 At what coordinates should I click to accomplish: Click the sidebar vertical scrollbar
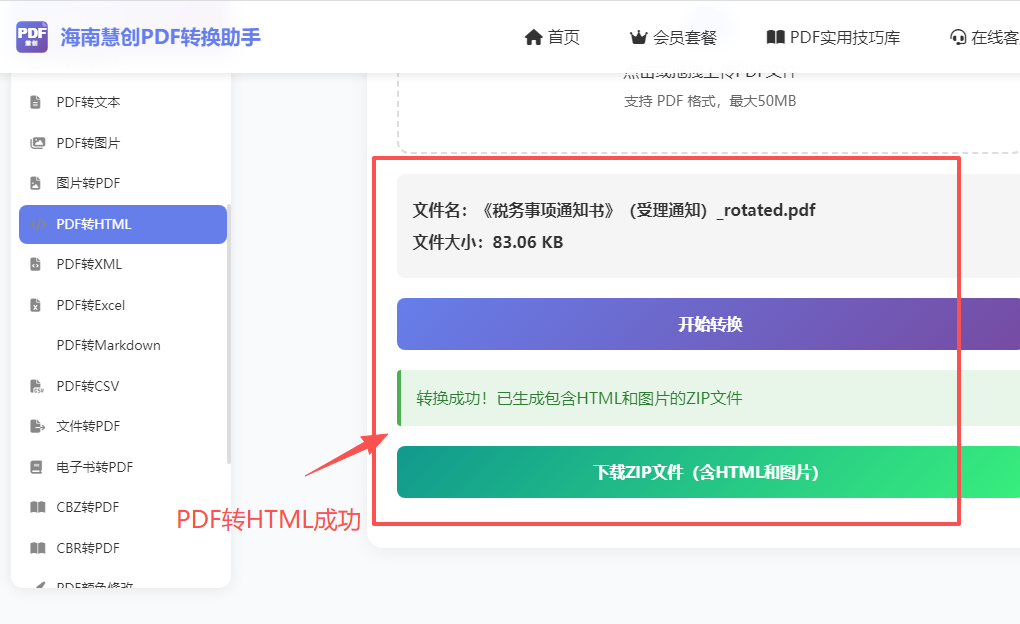(228, 334)
